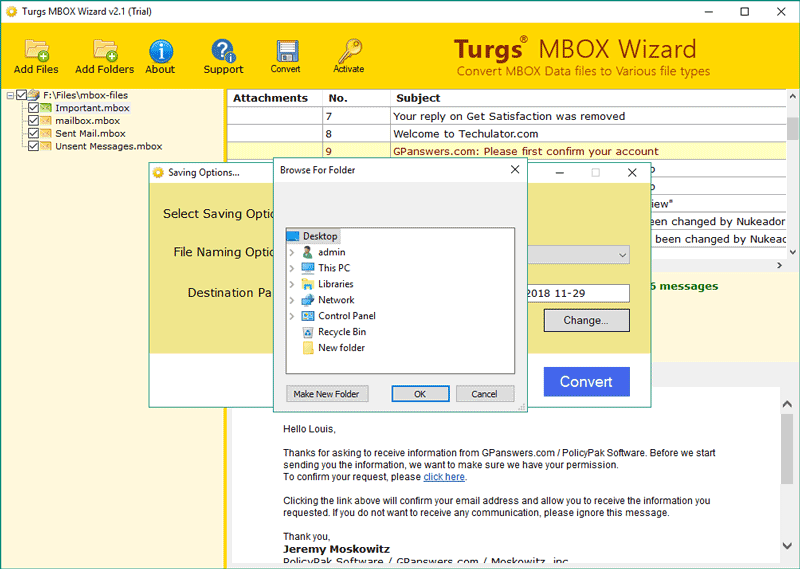Click the blue Convert button
The height and width of the screenshot is (569, 800).
[586, 382]
